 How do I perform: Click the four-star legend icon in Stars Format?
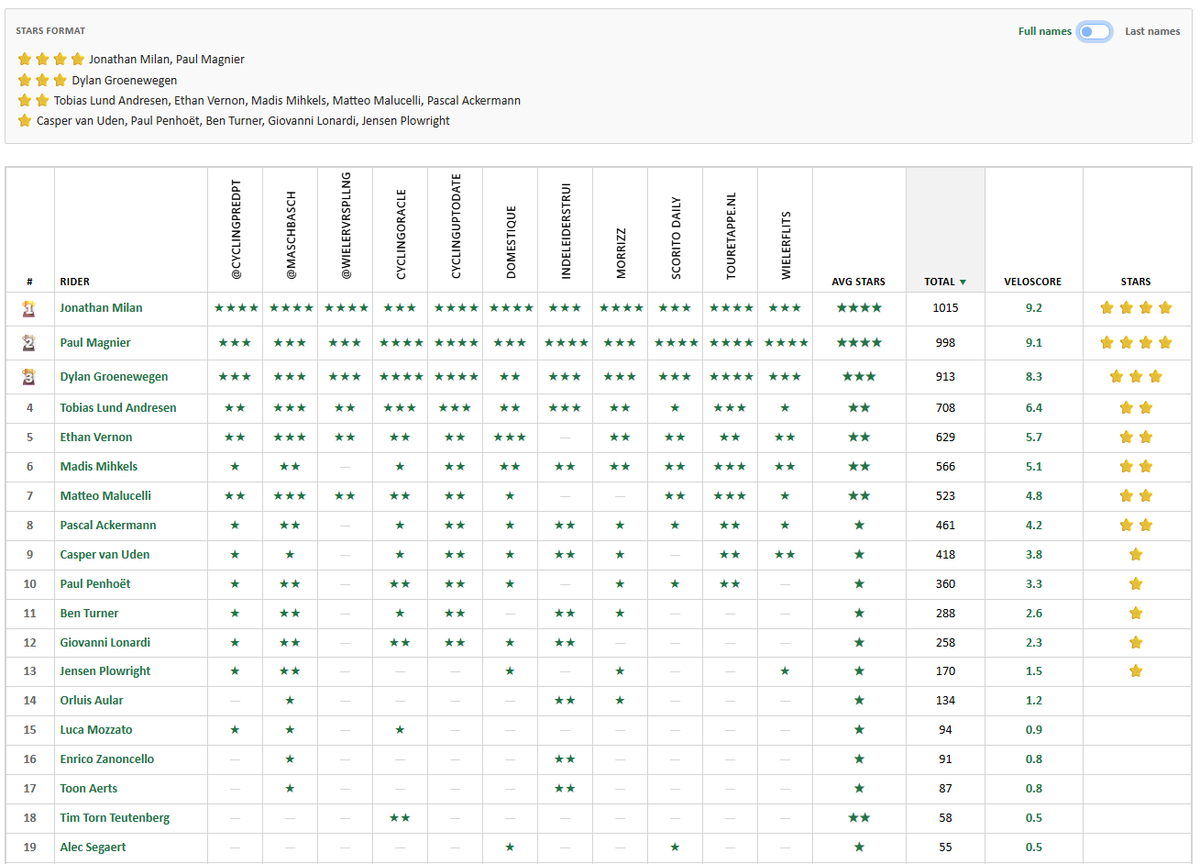(x=51, y=59)
